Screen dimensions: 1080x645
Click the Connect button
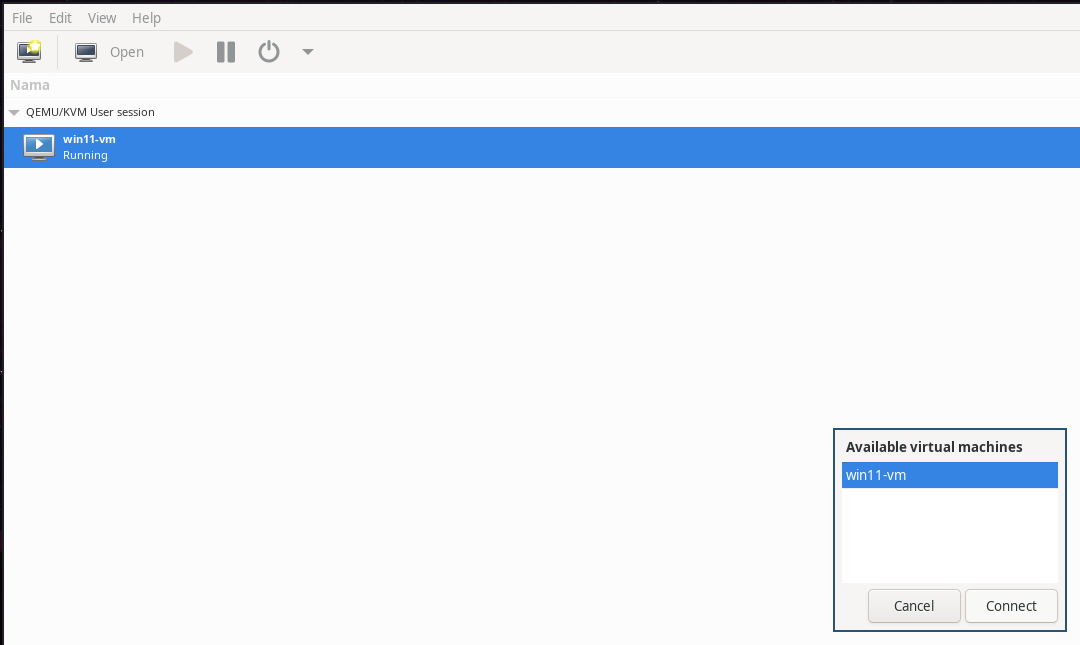pyautogui.click(x=1010, y=606)
